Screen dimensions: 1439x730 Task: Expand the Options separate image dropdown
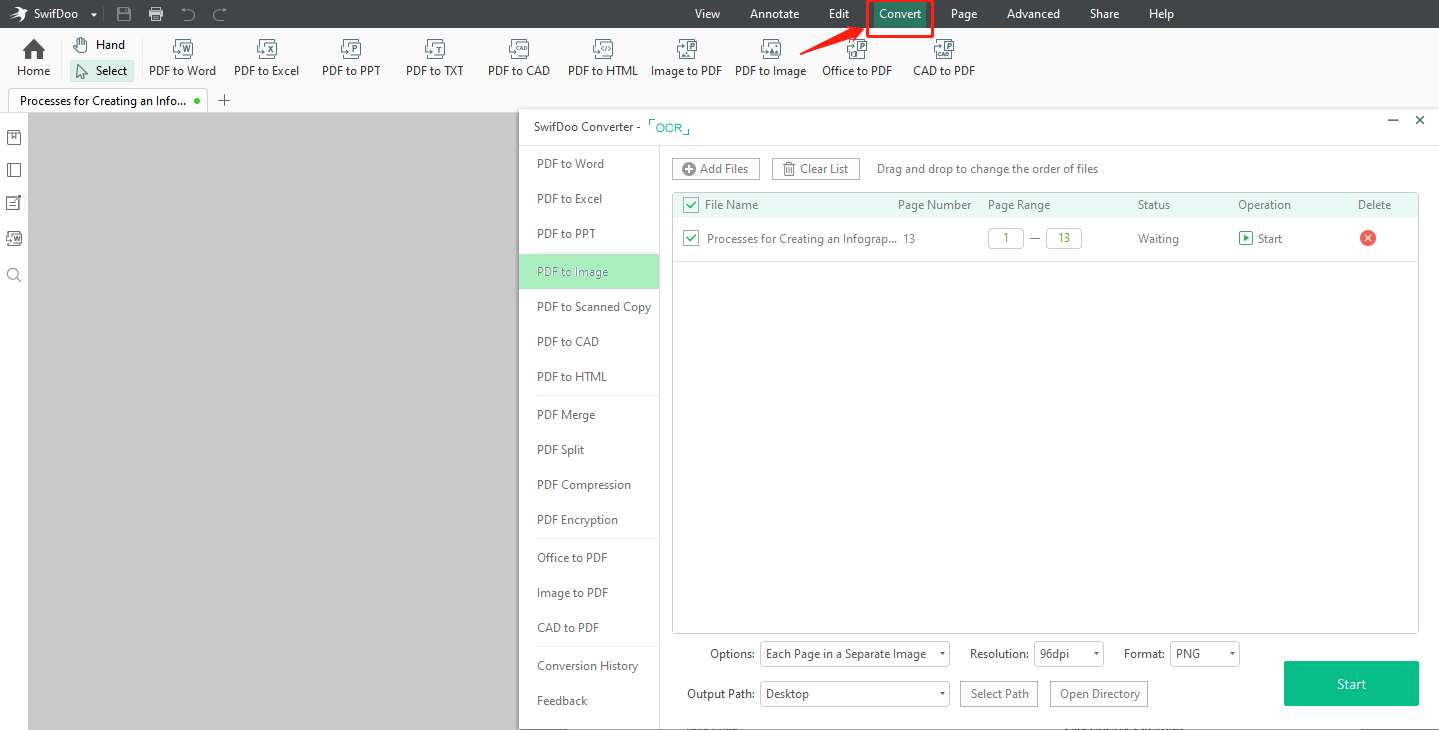pyautogui.click(x=855, y=654)
